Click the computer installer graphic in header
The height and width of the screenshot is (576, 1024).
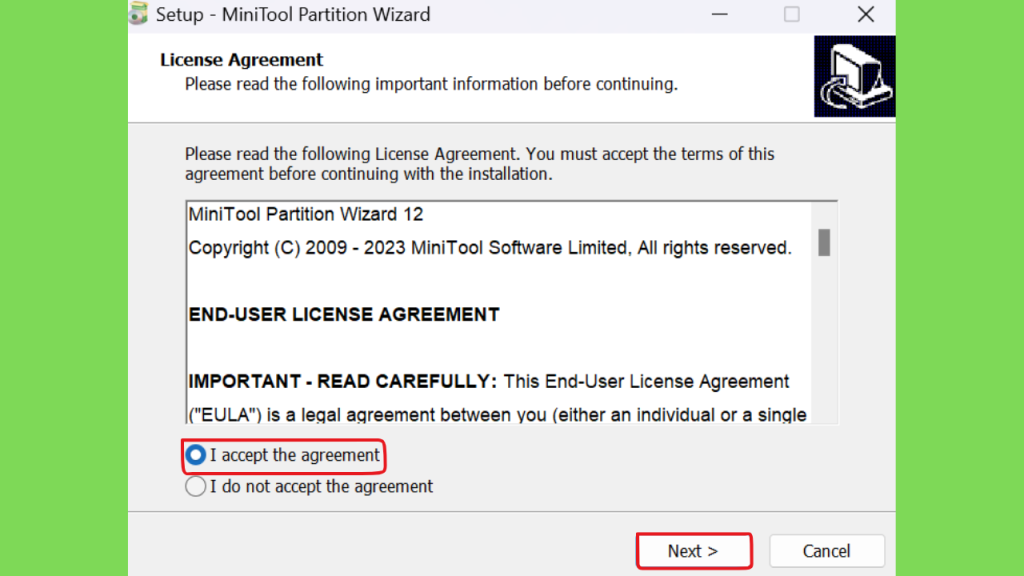854,76
